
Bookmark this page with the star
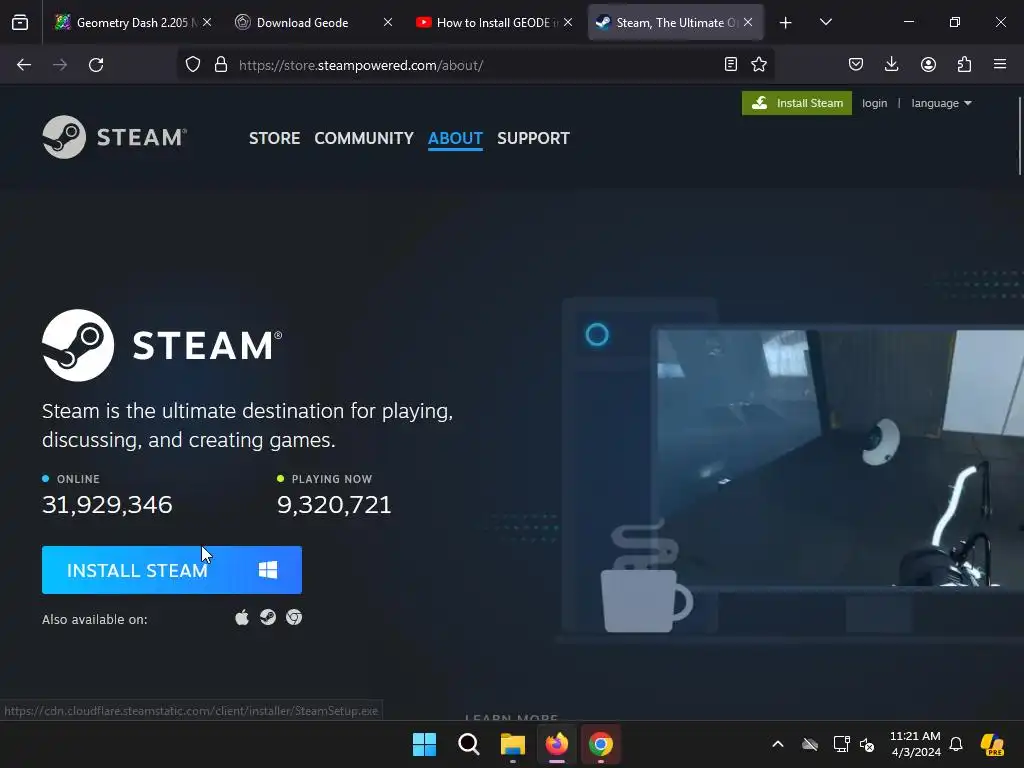[x=759, y=64]
